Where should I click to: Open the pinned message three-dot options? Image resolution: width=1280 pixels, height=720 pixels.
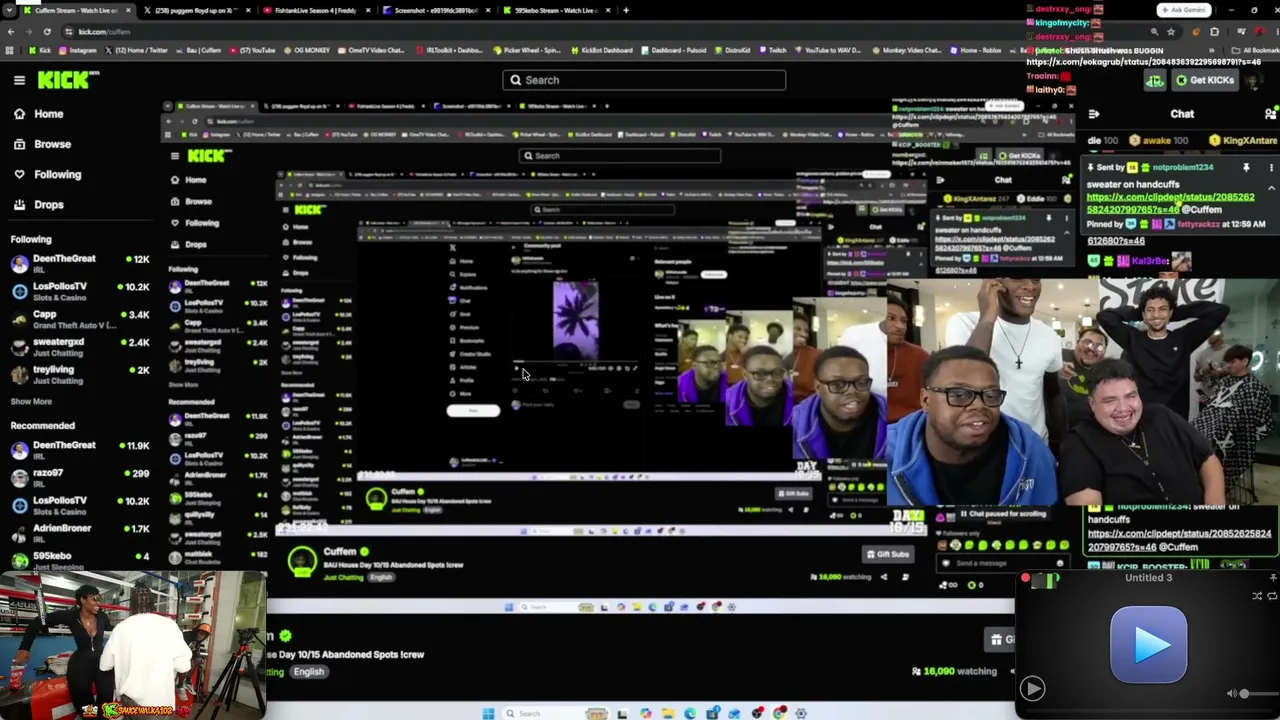tap(1271, 168)
